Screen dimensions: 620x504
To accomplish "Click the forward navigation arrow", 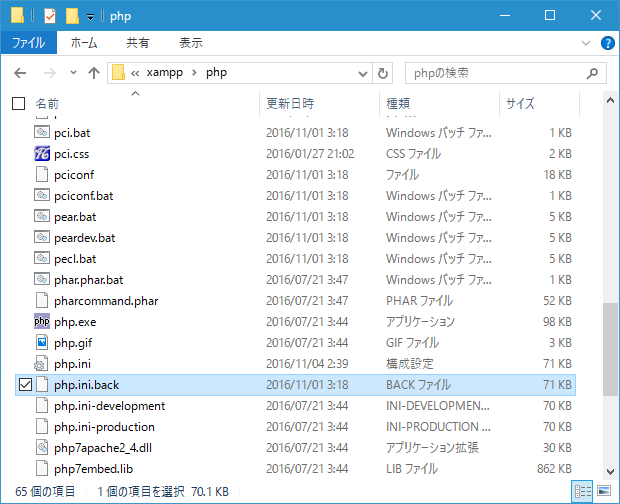I will pyautogui.click(x=49, y=73).
